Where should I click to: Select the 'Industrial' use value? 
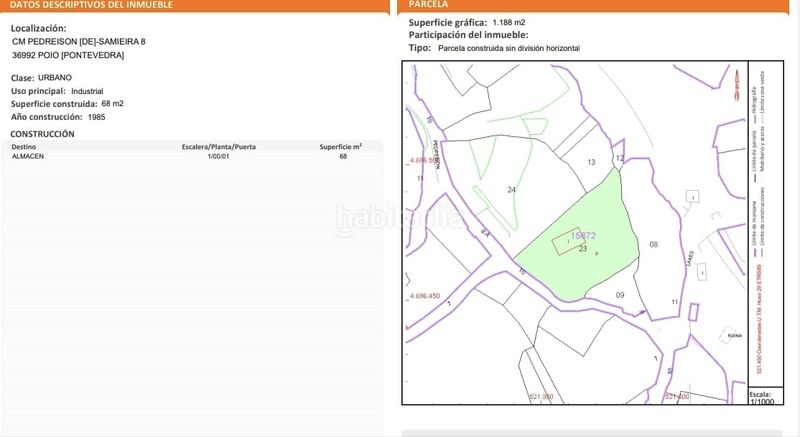pos(87,91)
